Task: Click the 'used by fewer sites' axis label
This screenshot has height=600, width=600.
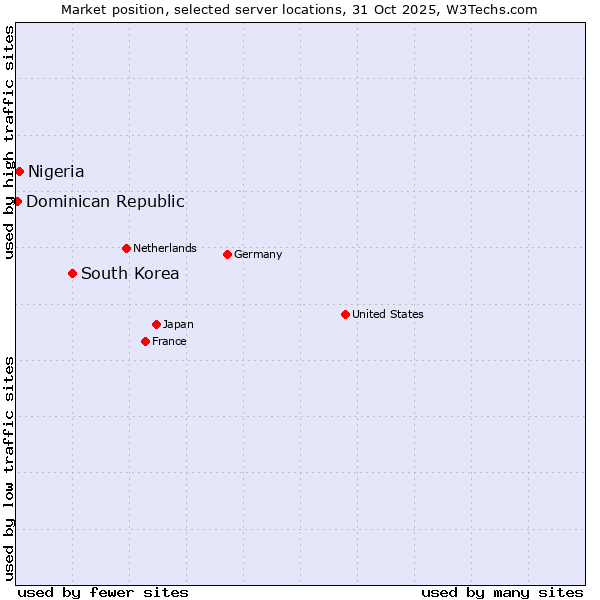Action: (x=103, y=592)
